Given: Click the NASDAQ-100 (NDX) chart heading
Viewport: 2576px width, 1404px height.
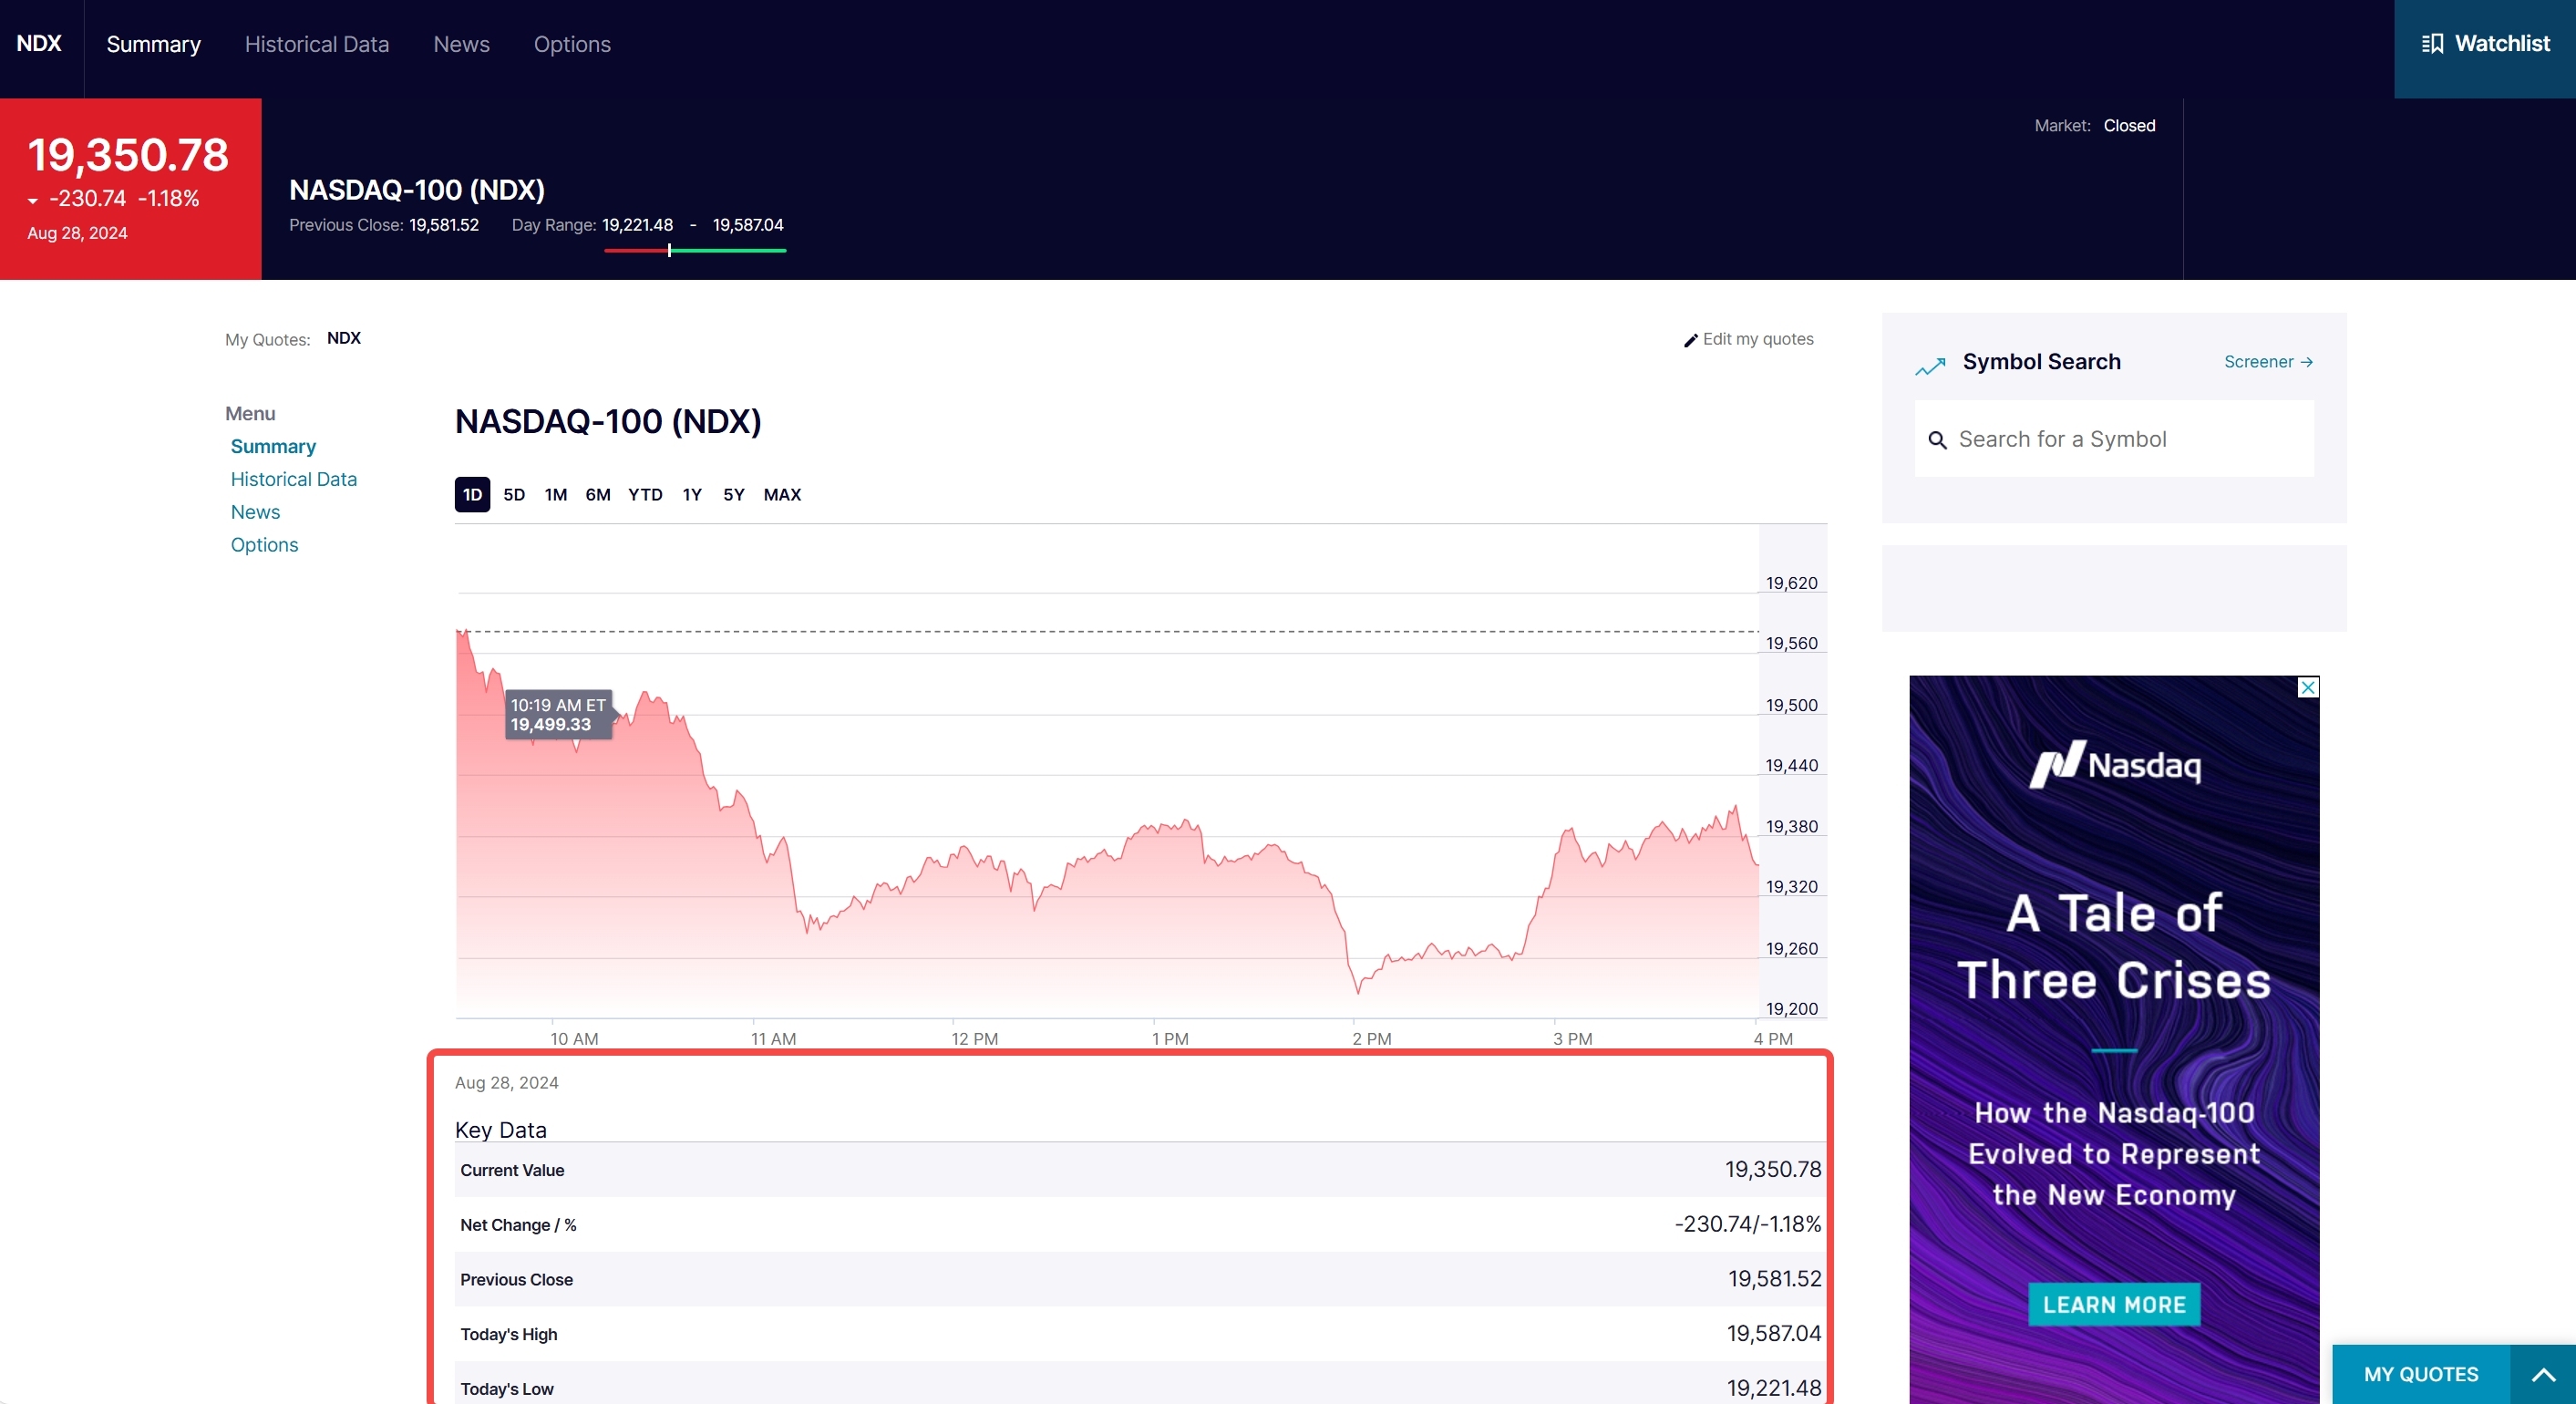Looking at the screenshot, I should pyautogui.click(x=608, y=422).
